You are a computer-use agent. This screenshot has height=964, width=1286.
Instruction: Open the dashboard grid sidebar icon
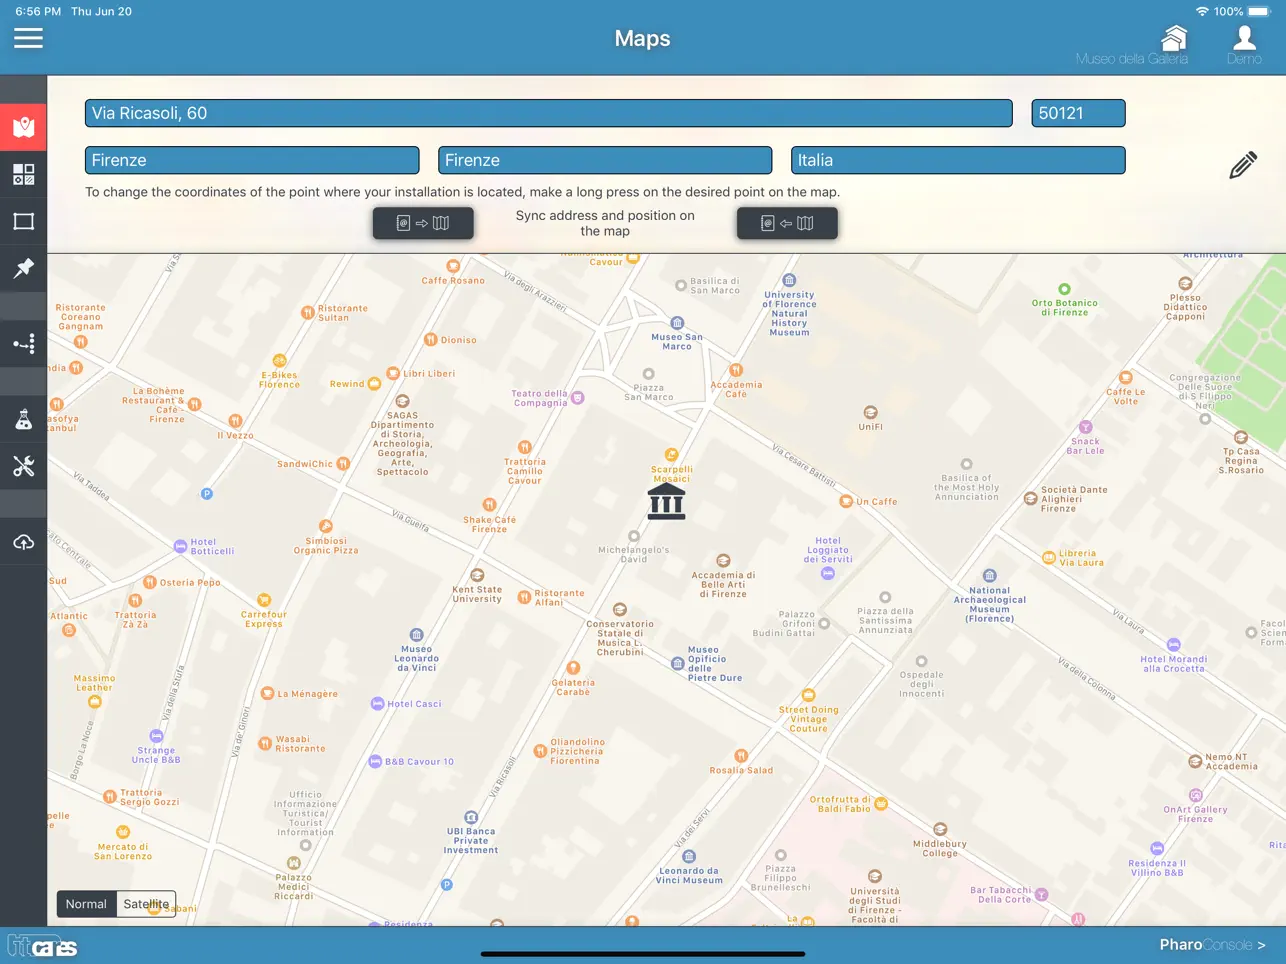(x=23, y=174)
